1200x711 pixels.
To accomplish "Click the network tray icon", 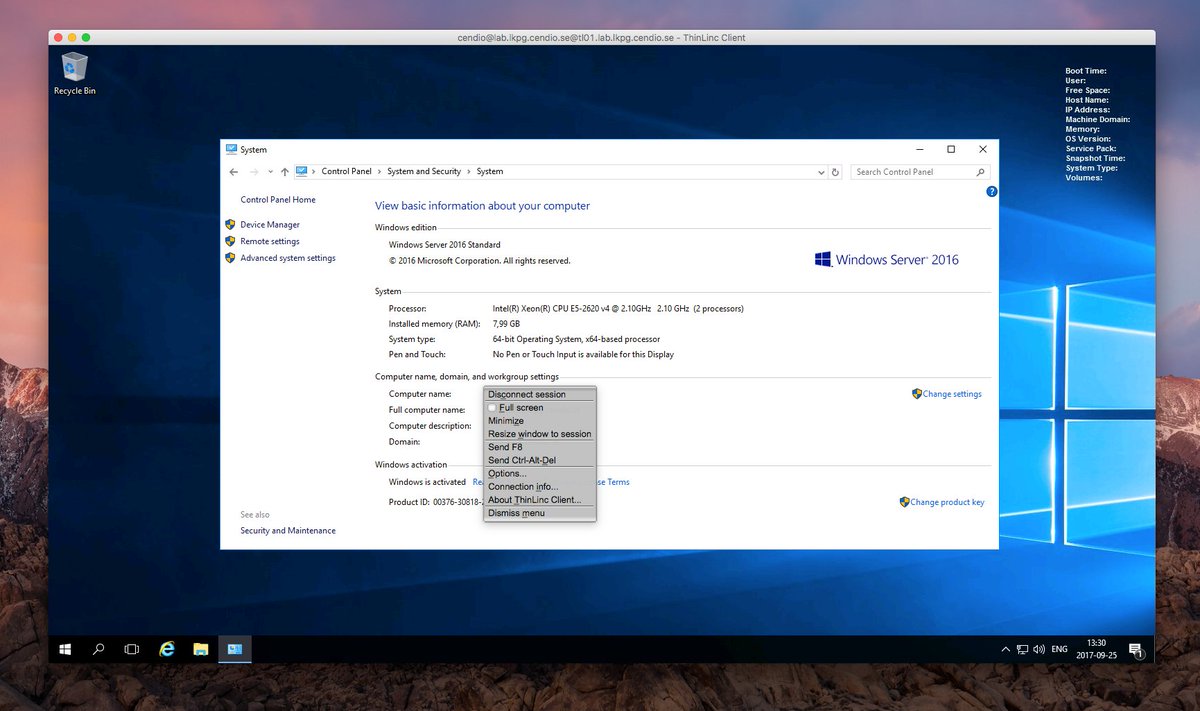I will [x=1022, y=649].
